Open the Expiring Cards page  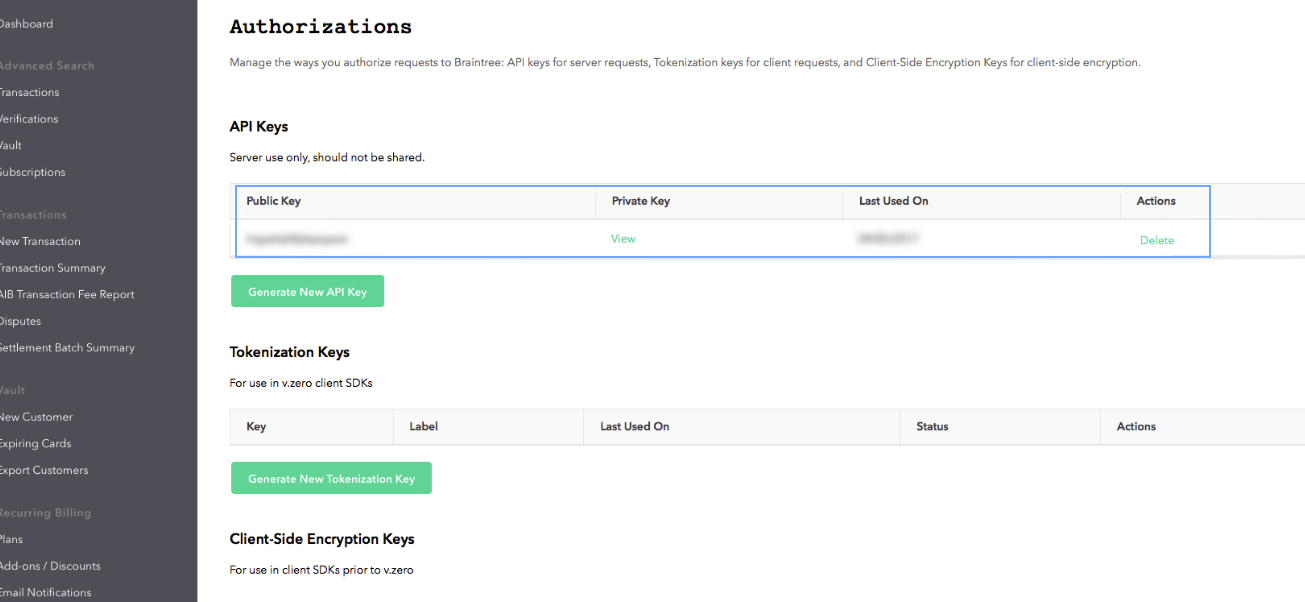tap(36, 444)
